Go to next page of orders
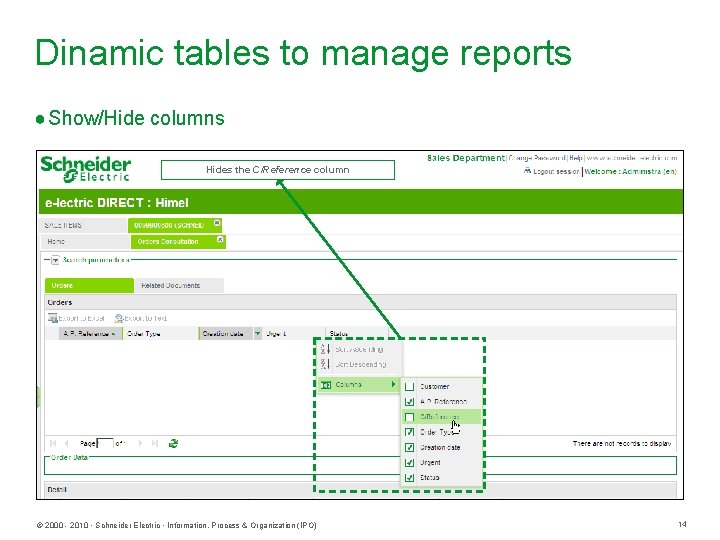 pos(140,444)
